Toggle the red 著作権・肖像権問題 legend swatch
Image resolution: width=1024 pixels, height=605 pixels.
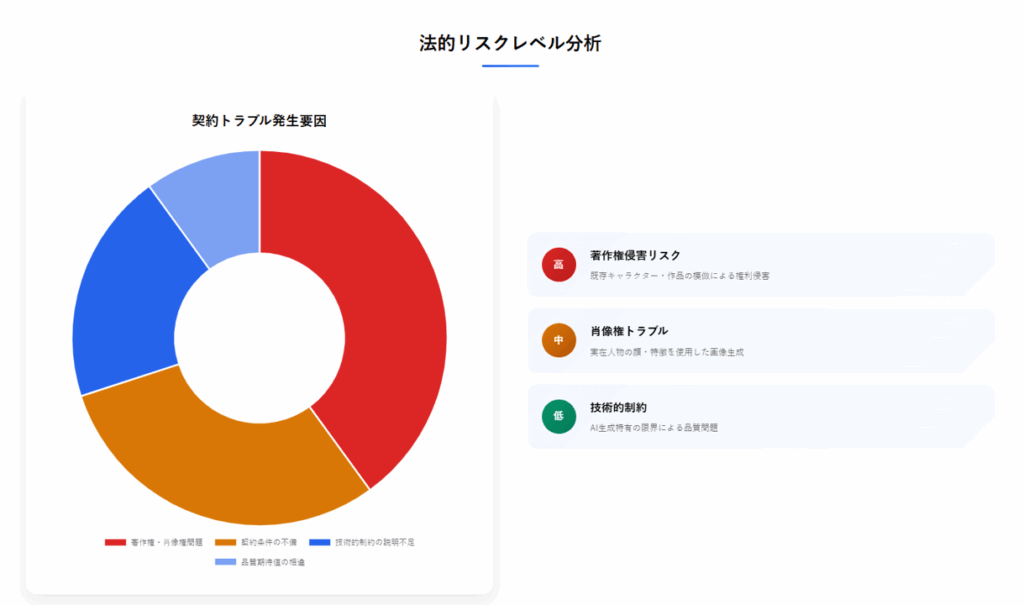(x=115, y=542)
